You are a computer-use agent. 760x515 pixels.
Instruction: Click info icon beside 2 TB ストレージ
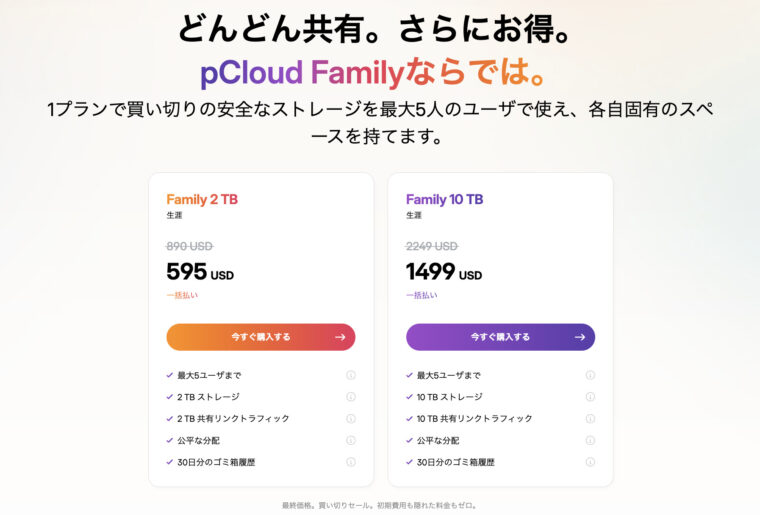click(351, 397)
